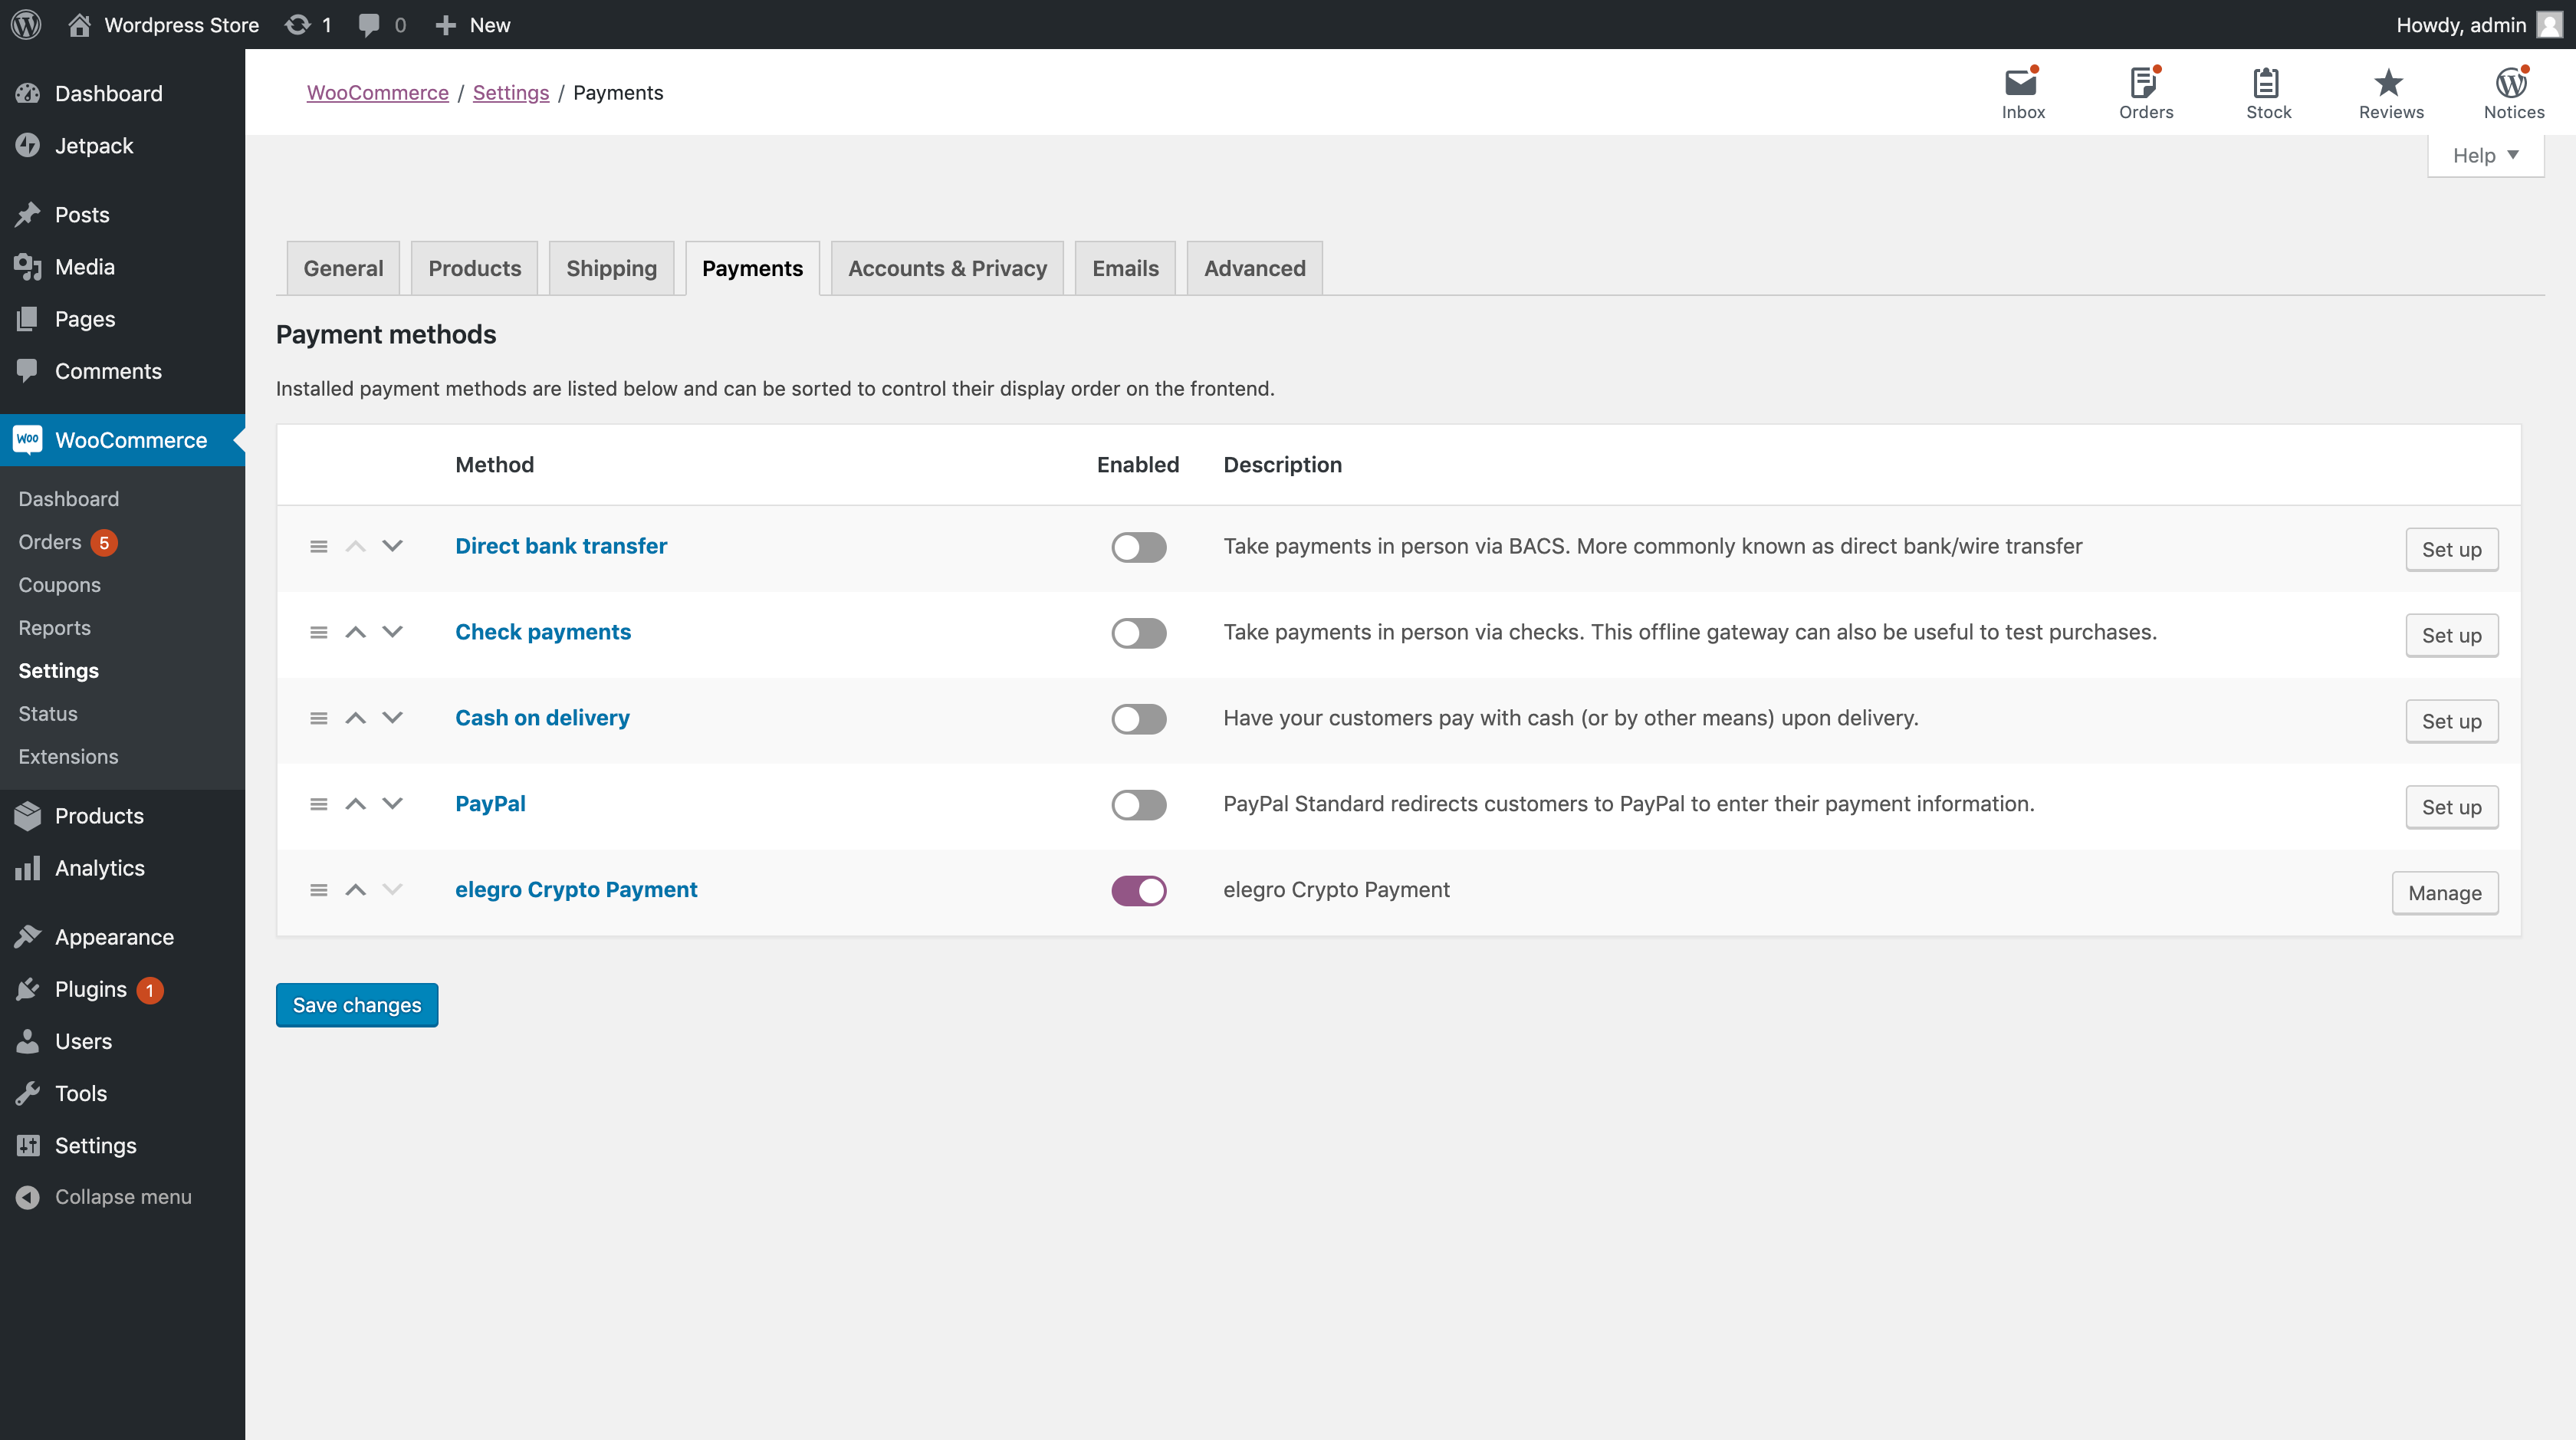Click the WordPress logo in admin bar
2576x1440 pixels.
tap(26, 24)
